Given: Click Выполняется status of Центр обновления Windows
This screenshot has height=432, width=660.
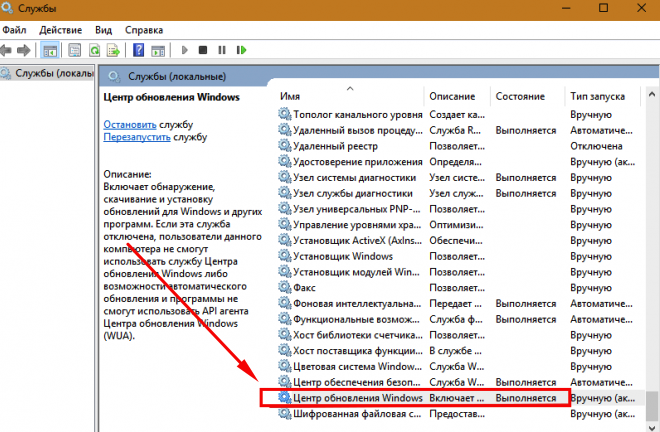Looking at the screenshot, I should (526, 398).
